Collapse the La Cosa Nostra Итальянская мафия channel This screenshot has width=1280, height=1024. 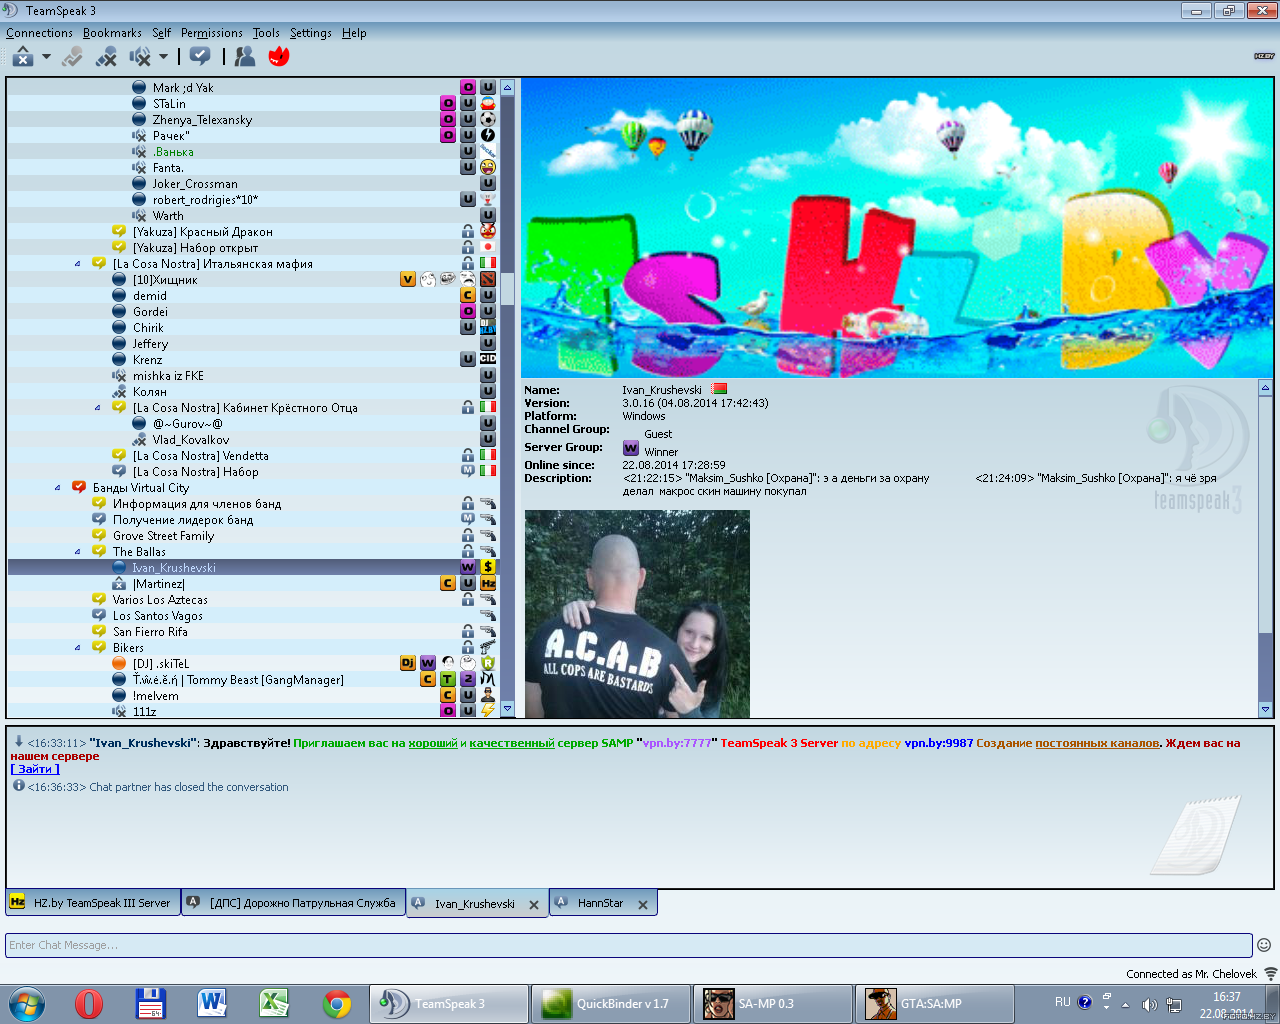(78, 264)
